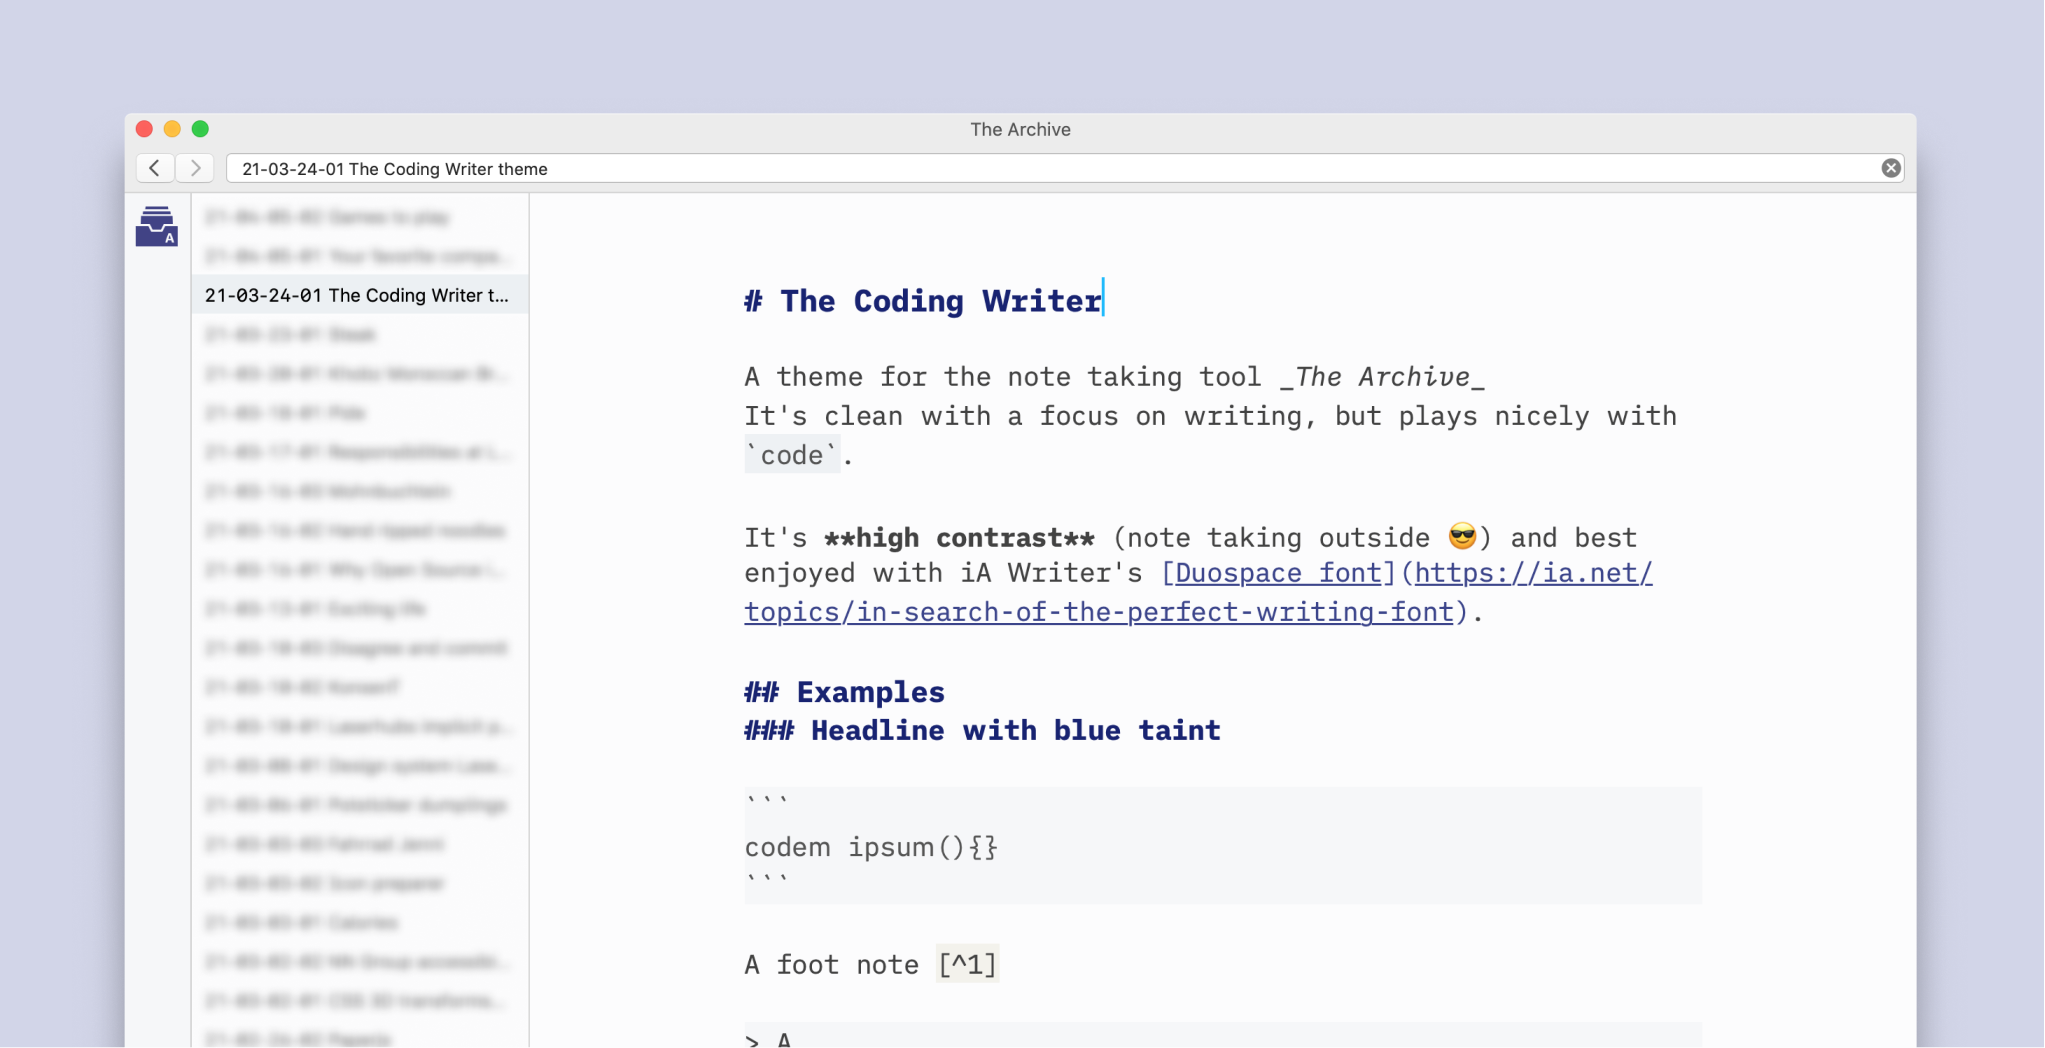The height and width of the screenshot is (1048, 2045).
Task: Click the back navigation arrow
Action: tap(154, 168)
